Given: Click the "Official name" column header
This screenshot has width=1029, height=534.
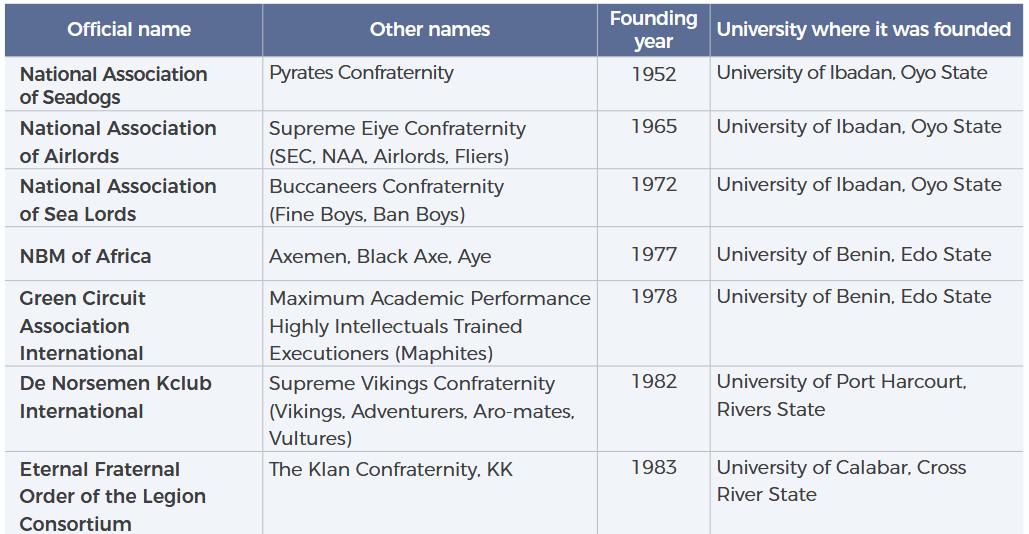Looking at the screenshot, I should (x=129, y=30).
